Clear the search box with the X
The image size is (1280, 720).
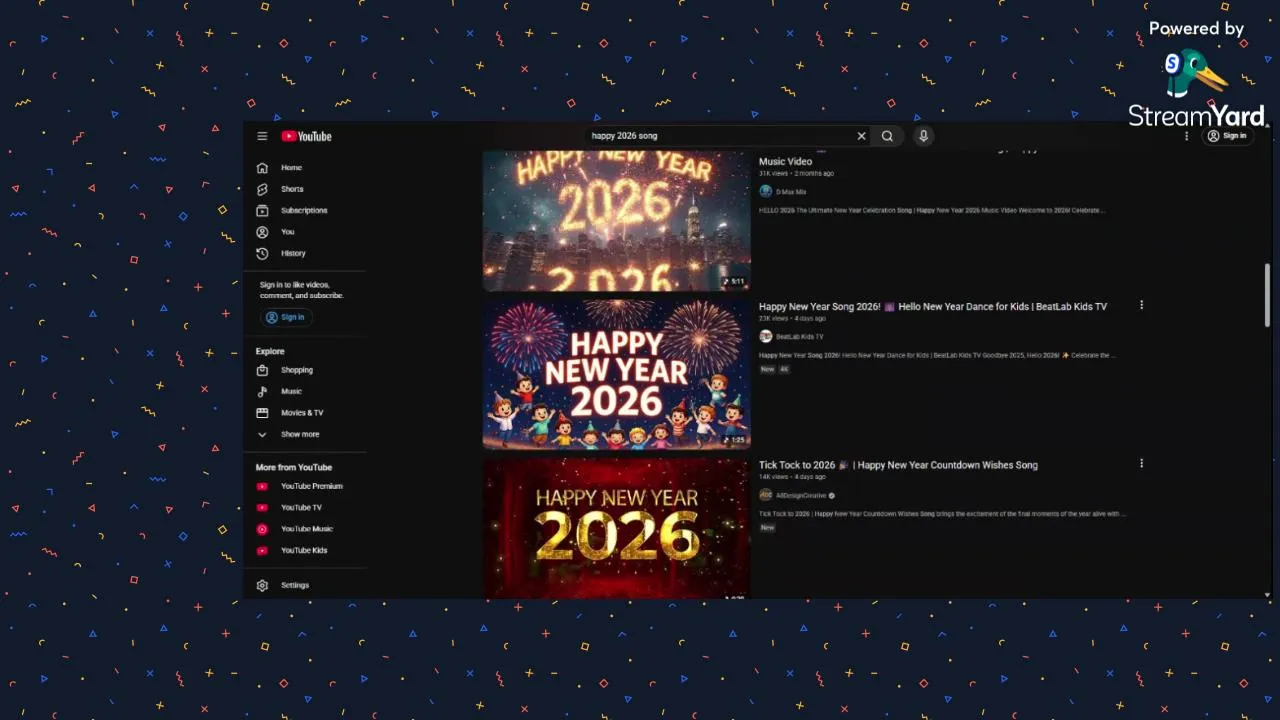pos(861,136)
